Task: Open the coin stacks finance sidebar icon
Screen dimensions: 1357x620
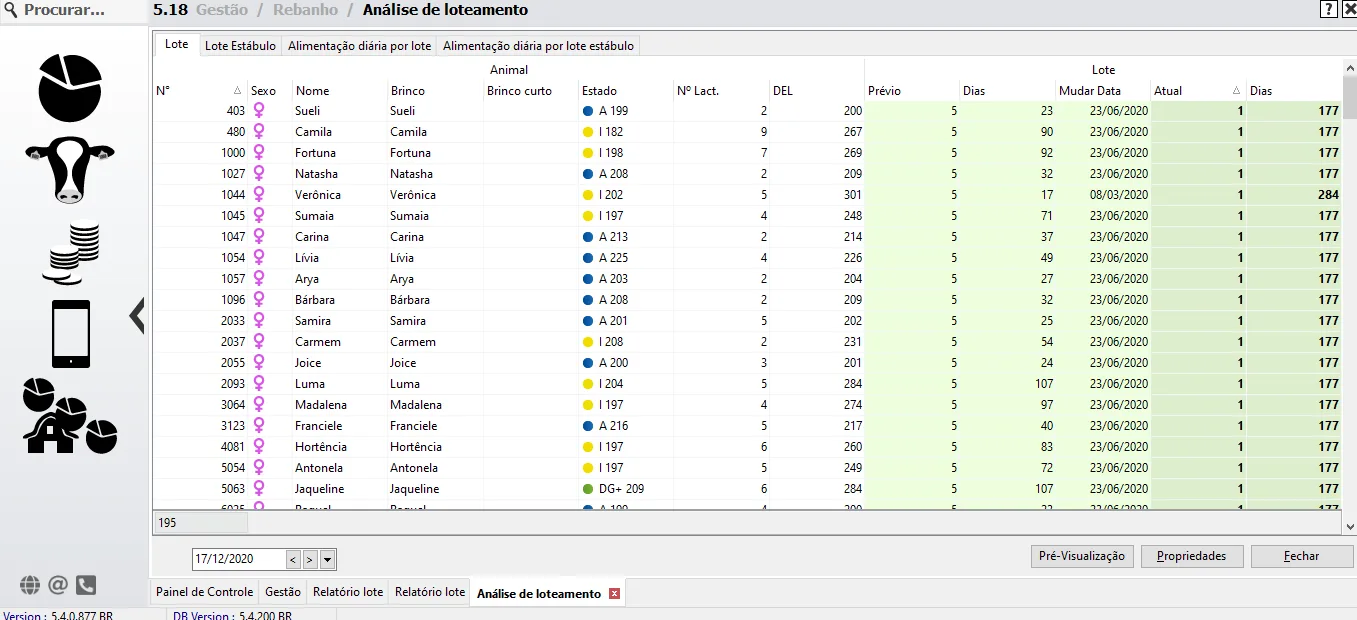Action: (70, 252)
